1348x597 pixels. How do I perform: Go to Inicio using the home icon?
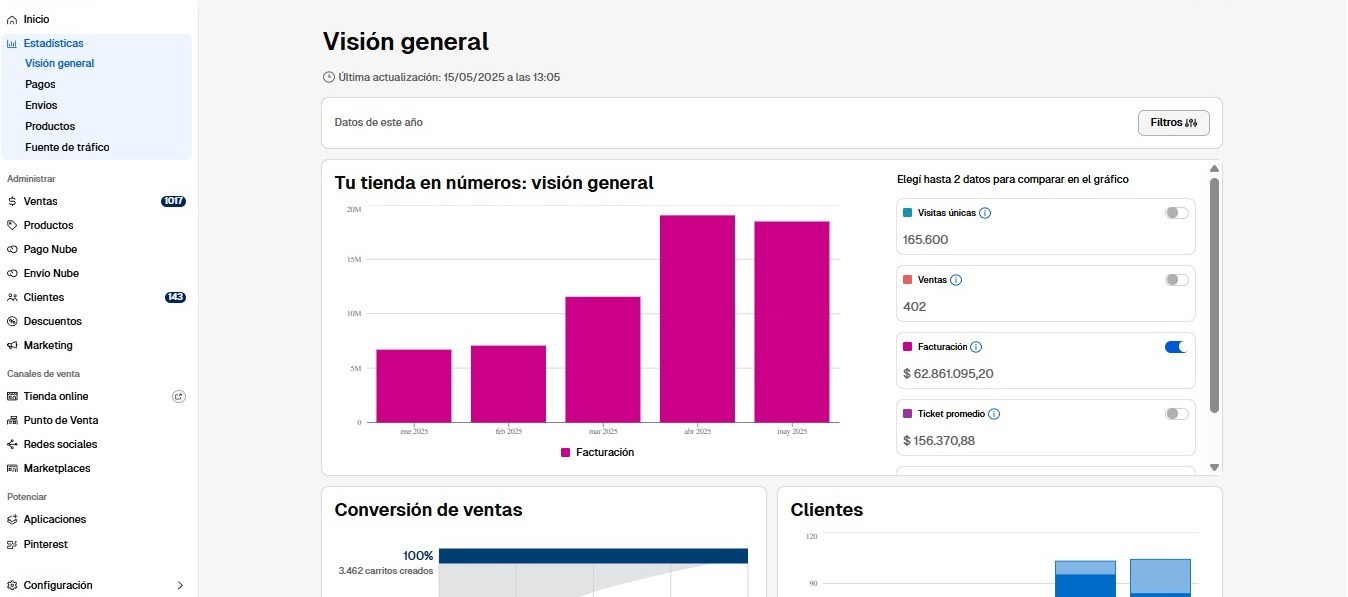[13, 18]
